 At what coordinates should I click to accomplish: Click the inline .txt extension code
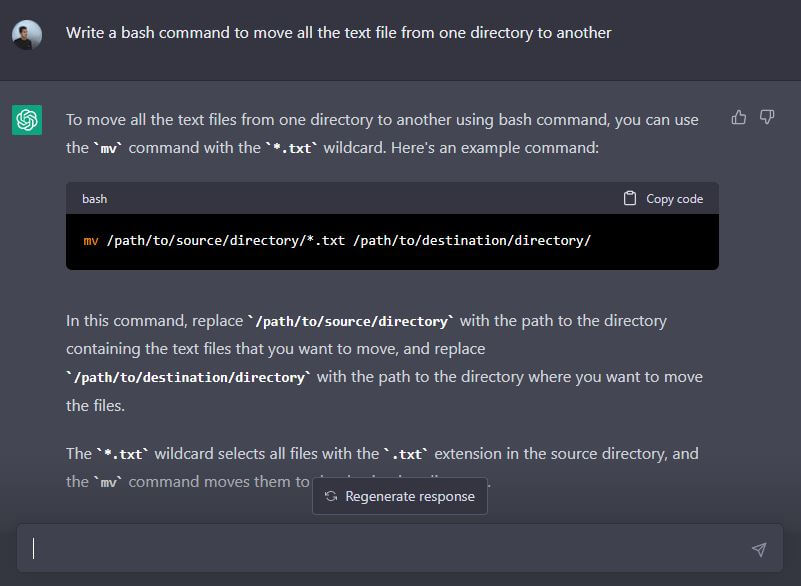click(x=405, y=454)
